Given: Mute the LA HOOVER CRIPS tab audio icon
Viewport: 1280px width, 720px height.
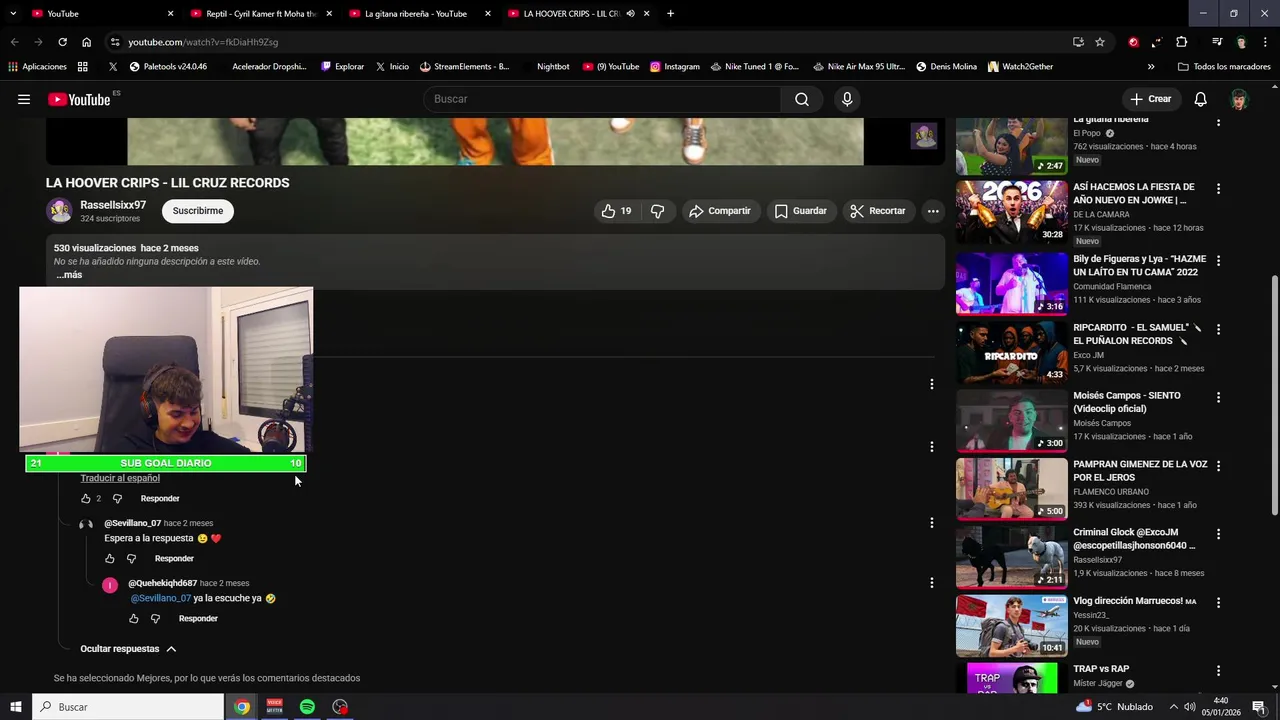Looking at the screenshot, I should click(630, 13).
